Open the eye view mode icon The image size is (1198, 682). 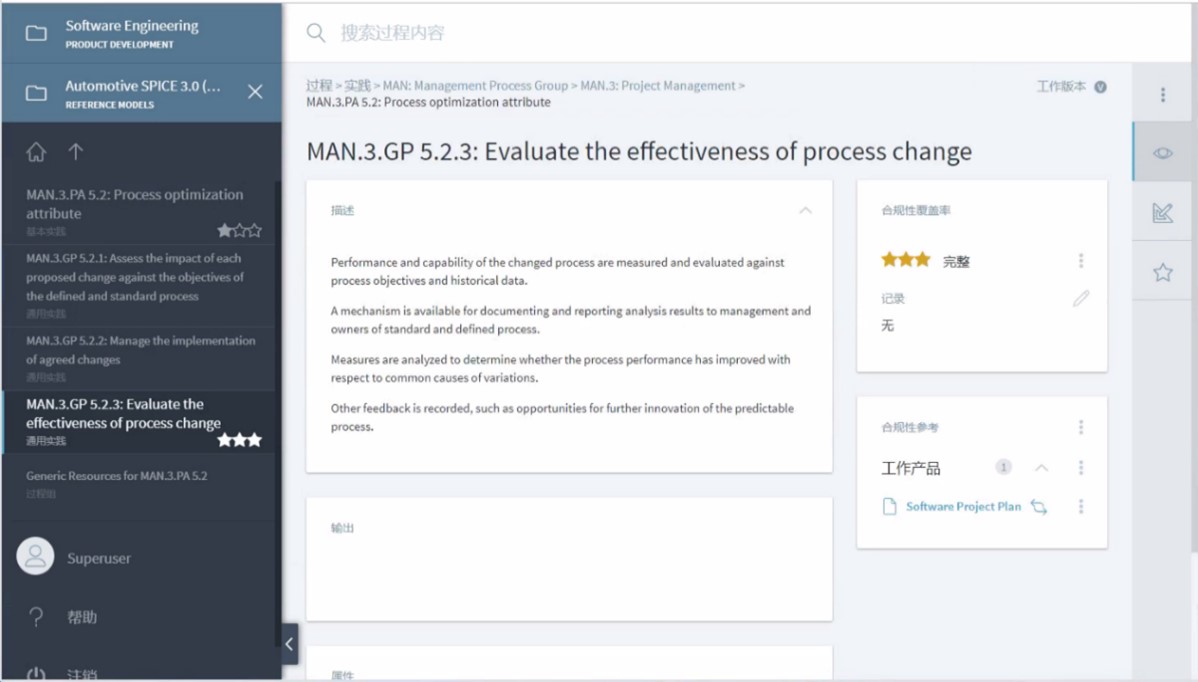point(1163,154)
